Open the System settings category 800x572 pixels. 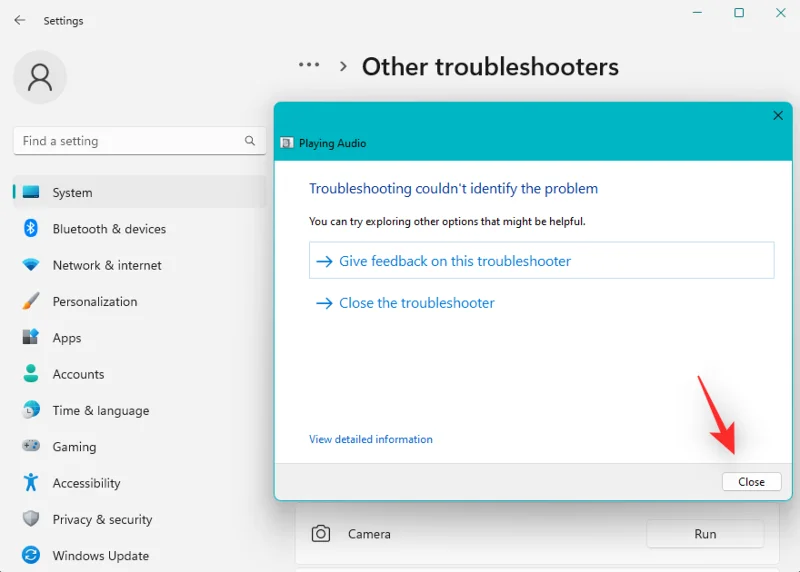72,193
